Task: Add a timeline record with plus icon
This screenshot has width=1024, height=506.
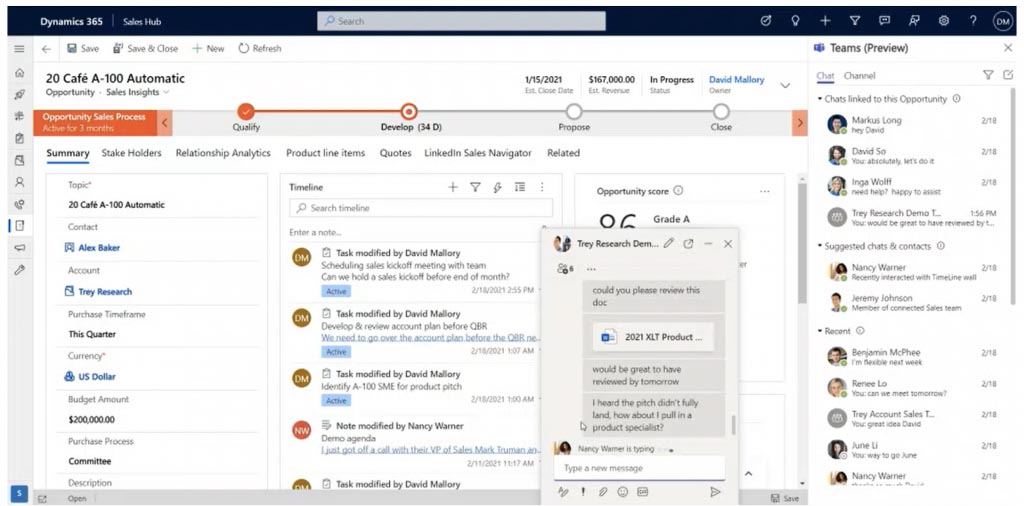Action: 453,187
